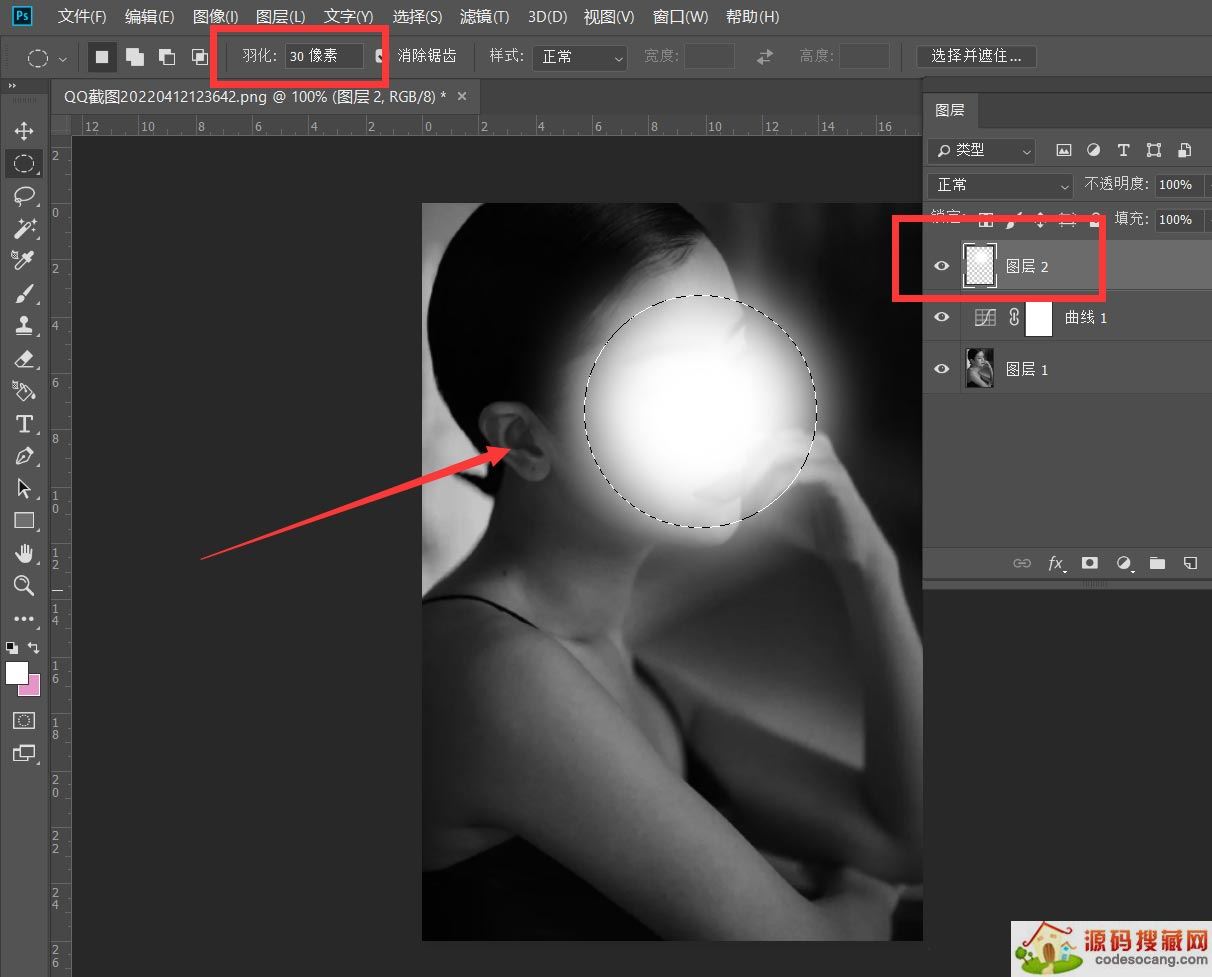Open the 图像(I) menu
The width and height of the screenshot is (1212, 977).
[x=215, y=17]
